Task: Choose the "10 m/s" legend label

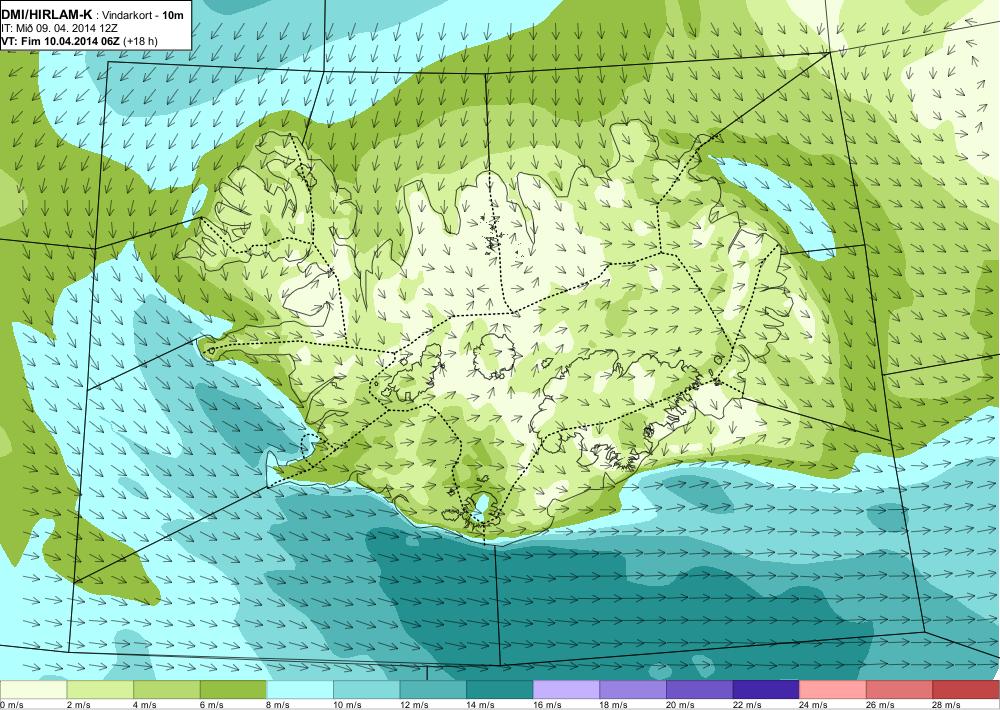Action: 347,705
